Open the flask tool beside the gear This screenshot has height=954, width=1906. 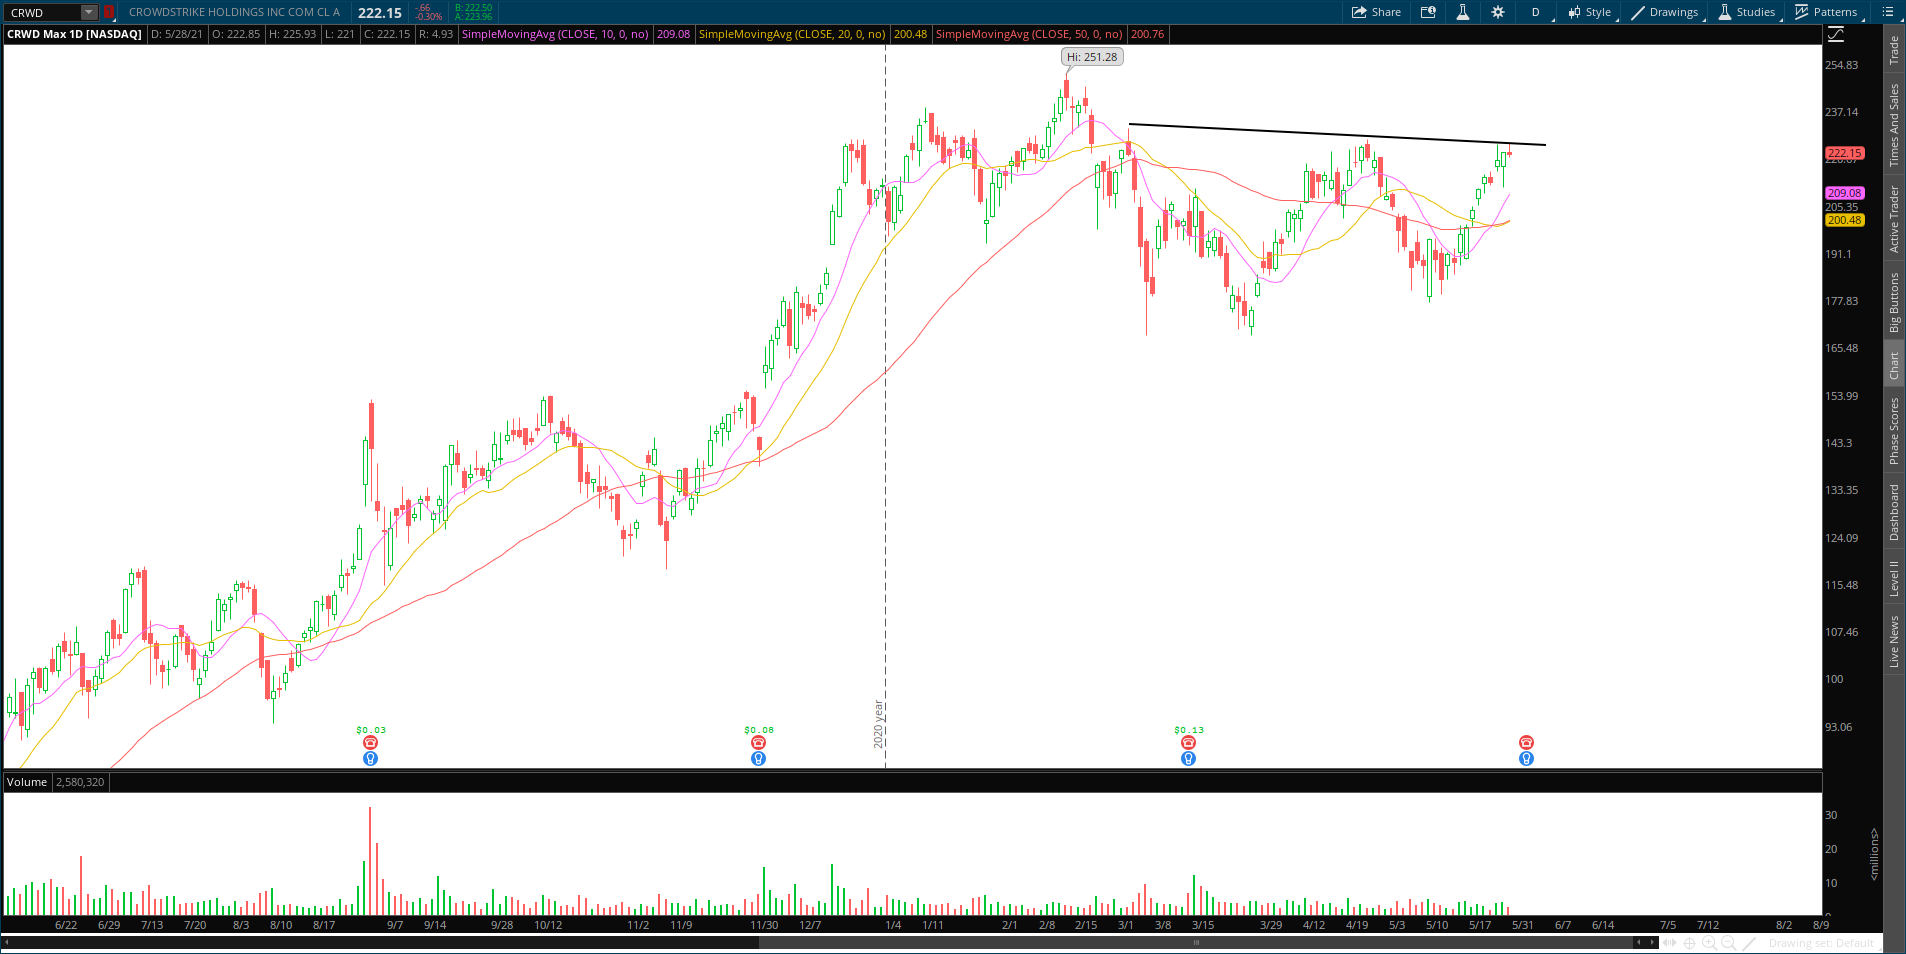(1462, 12)
